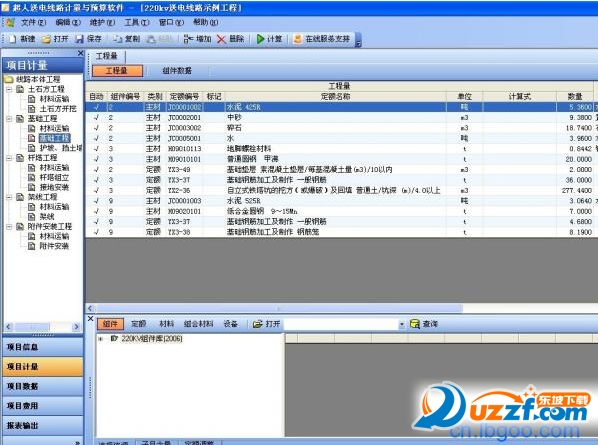Screen dimensions: 598x445
Task: Toggle the 自动 checkmark on the 中砂 row
Action: click(x=96, y=117)
